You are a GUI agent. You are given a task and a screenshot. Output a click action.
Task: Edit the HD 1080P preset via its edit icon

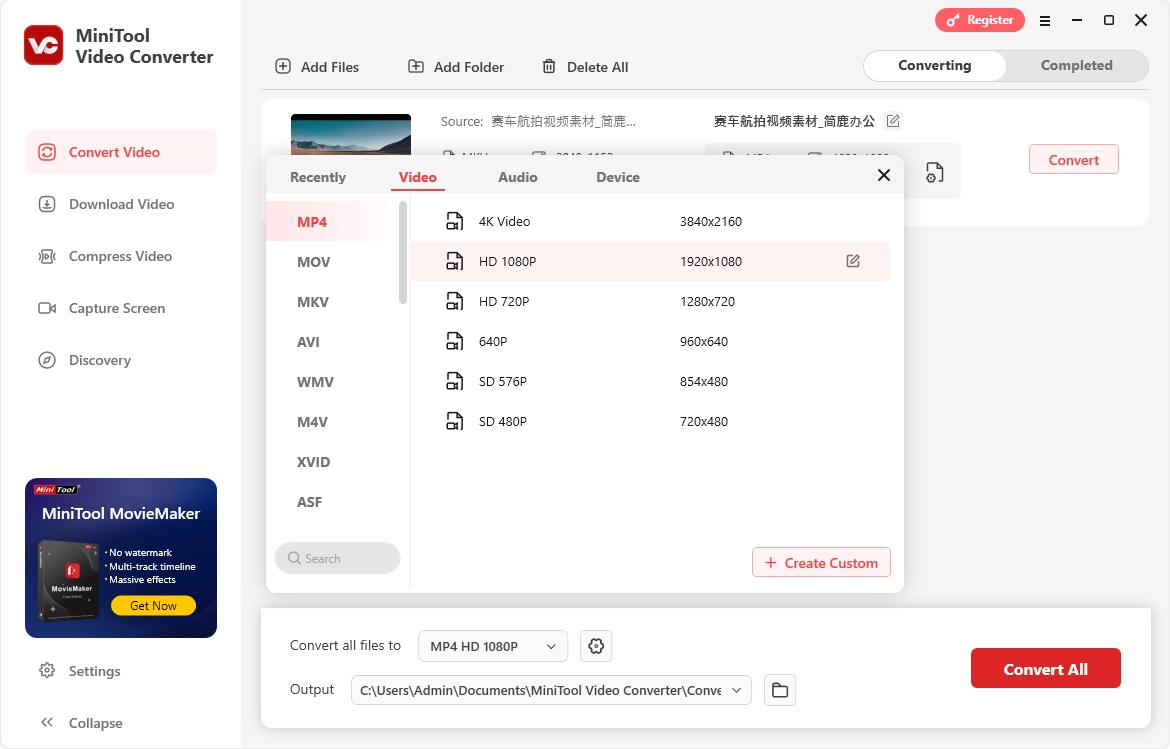(x=852, y=260)
